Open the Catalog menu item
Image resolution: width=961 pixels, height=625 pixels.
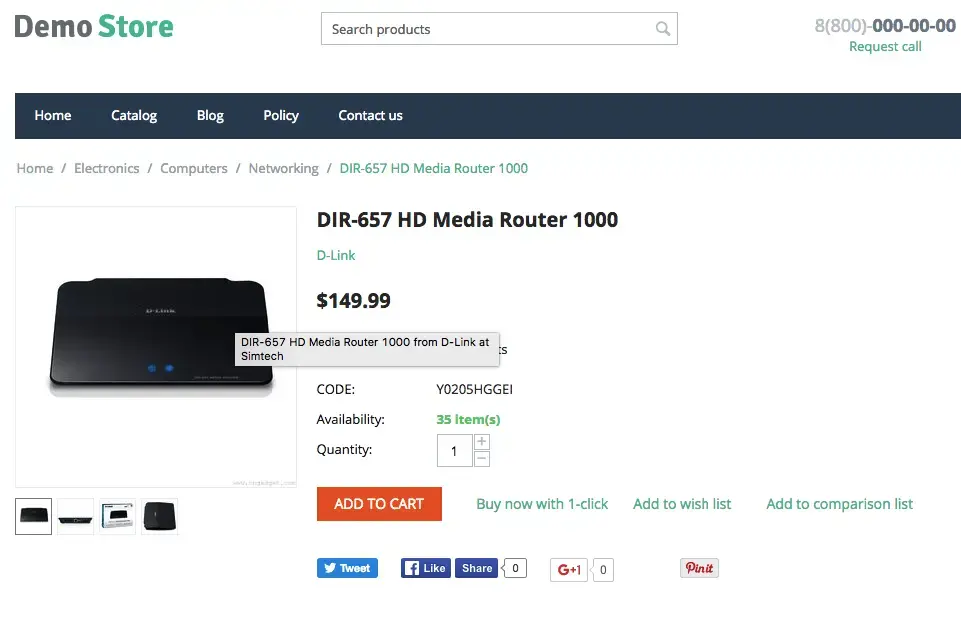point(134,116)
